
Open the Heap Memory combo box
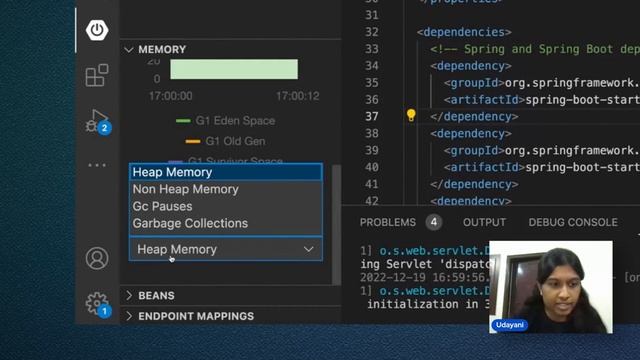tap(226, 249)
